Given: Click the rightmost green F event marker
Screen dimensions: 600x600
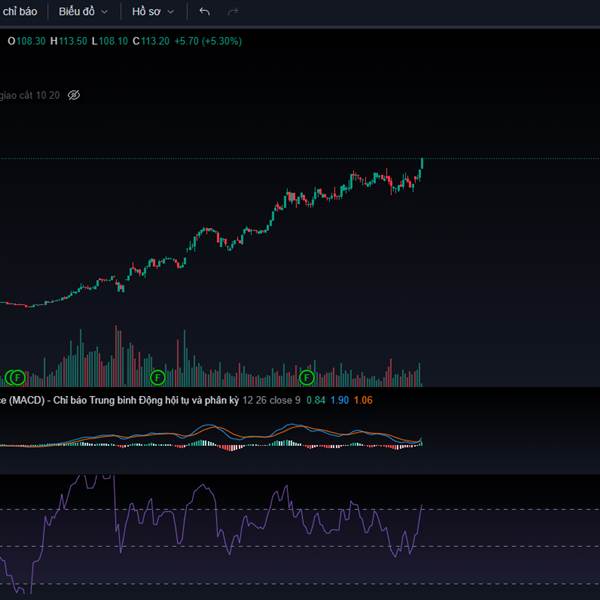Looking at the screenshot, I should 307,377.
